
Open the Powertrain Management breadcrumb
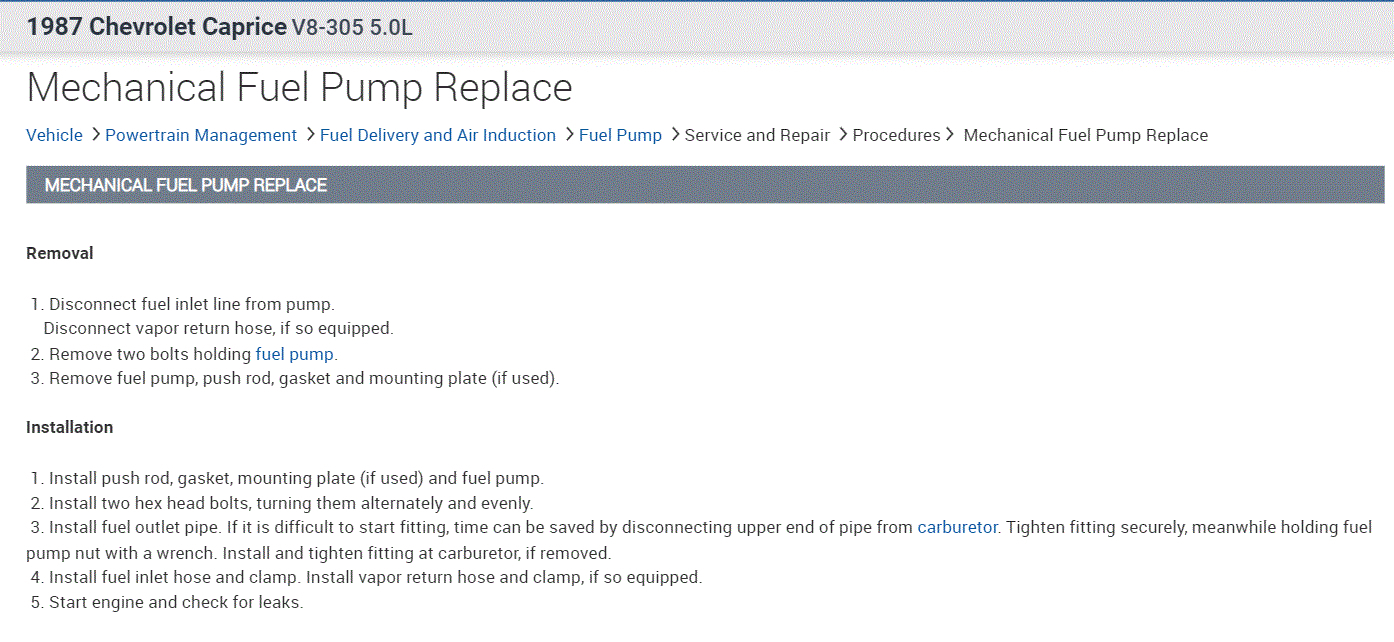click(x=200, y=135)
